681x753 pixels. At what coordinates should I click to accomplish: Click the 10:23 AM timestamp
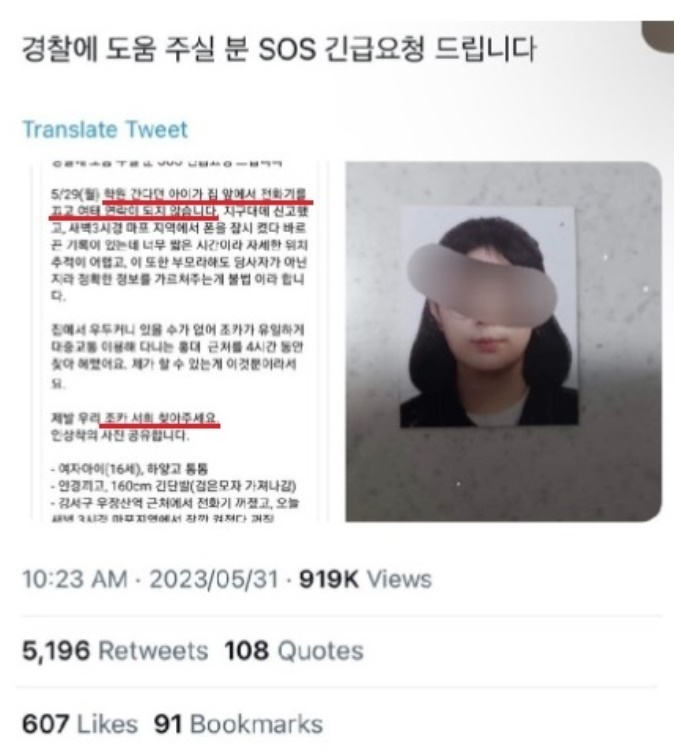75,579
